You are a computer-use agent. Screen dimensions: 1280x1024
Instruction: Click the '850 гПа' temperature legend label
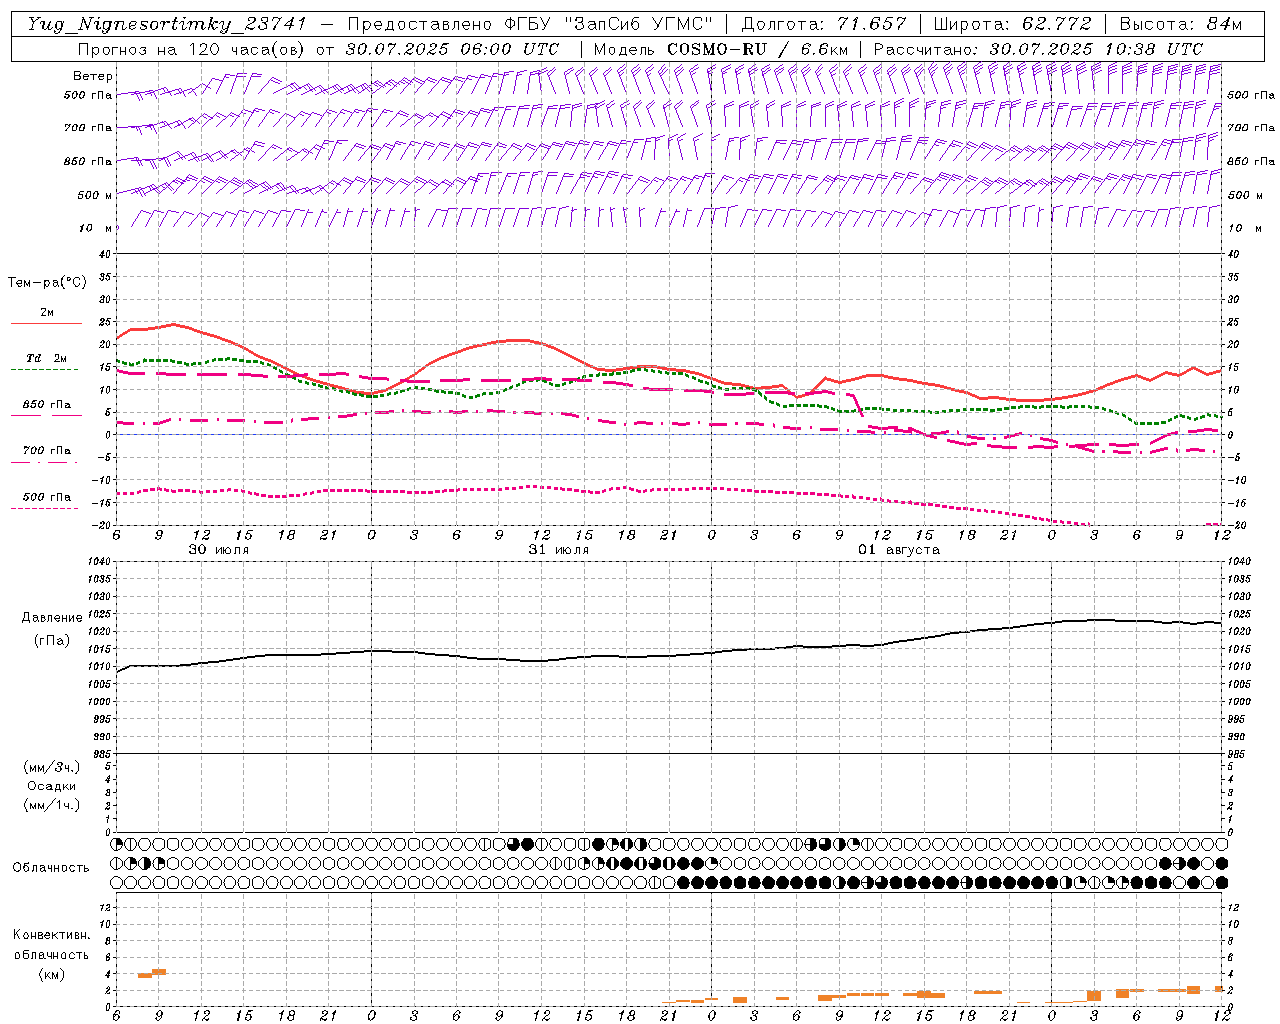(x=47, y=405)
